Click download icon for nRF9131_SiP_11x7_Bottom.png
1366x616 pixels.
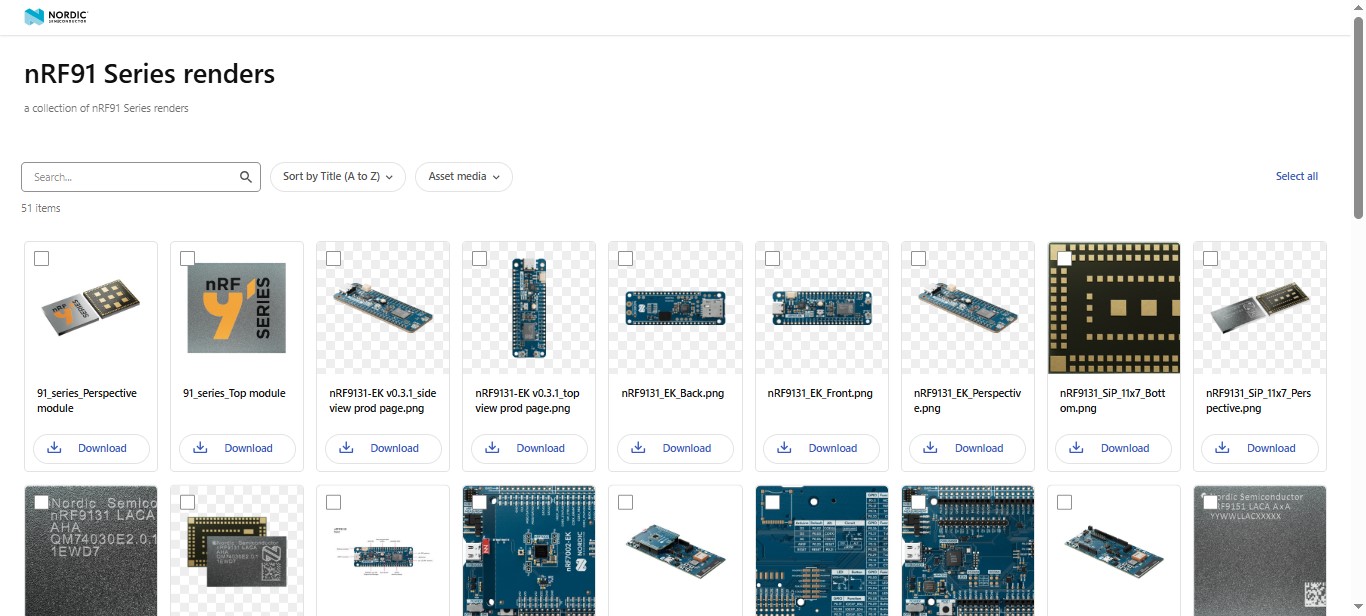(1076, 448)
